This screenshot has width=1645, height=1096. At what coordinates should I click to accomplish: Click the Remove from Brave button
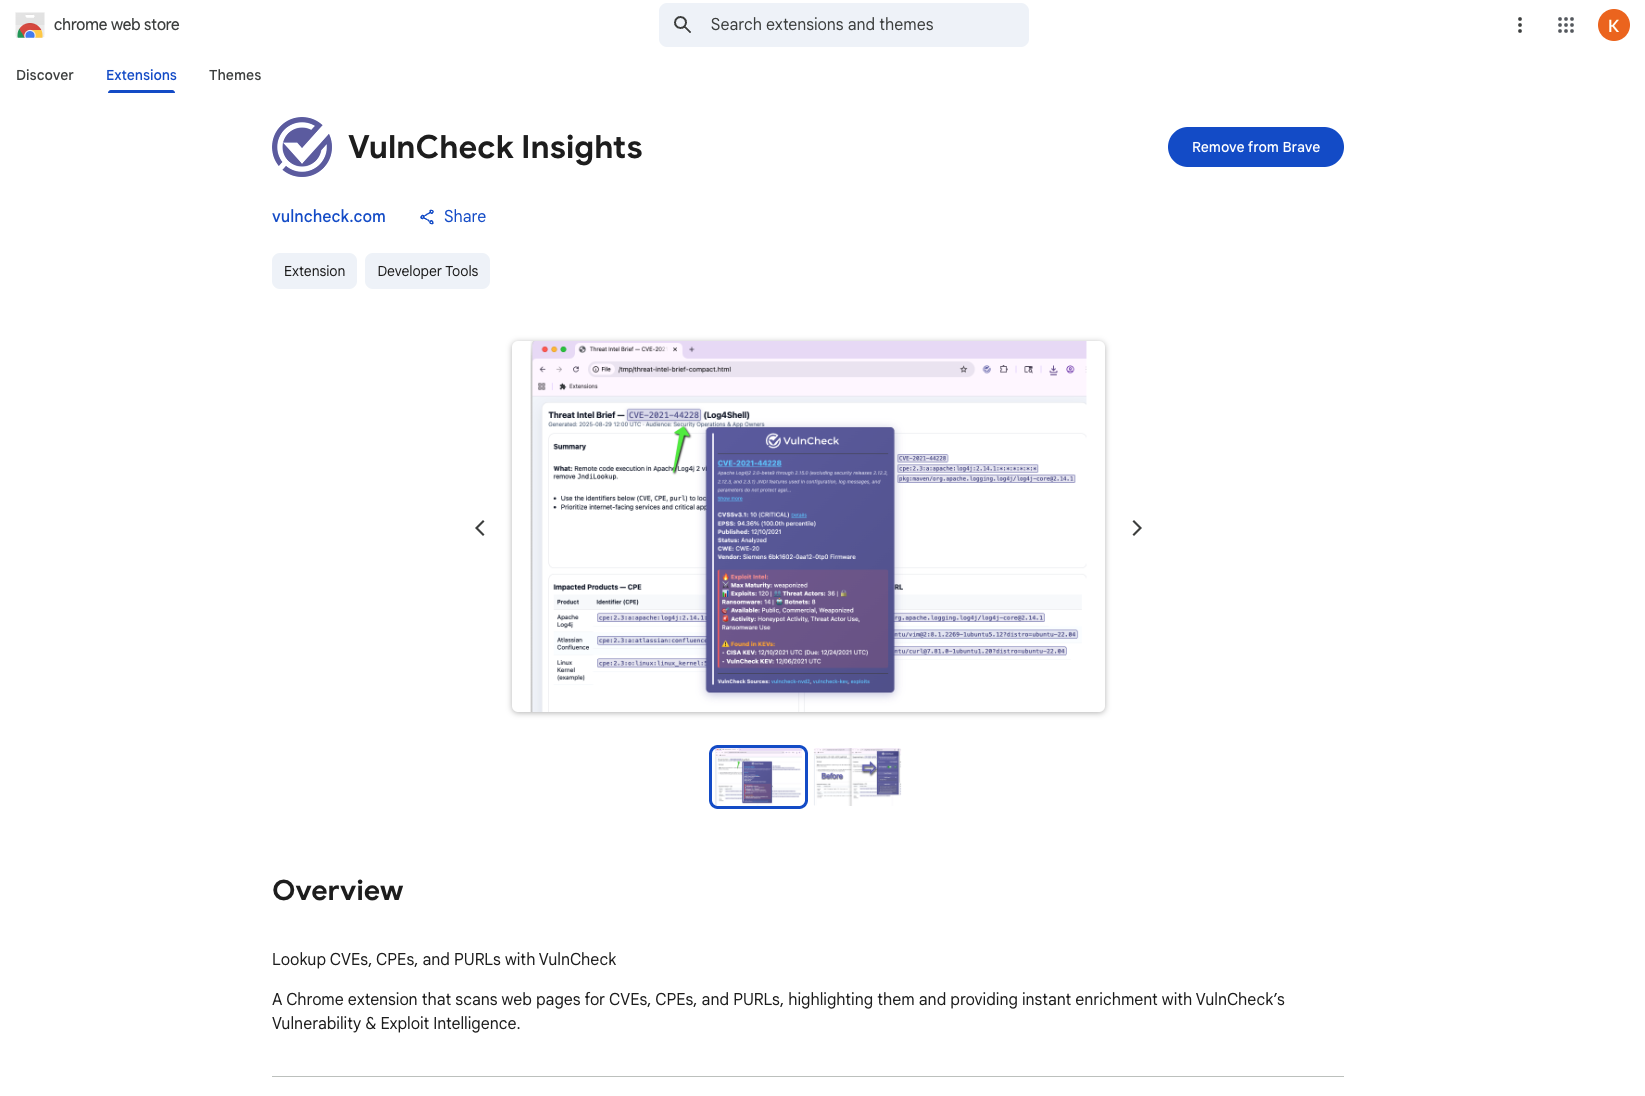(x=1255, y=147)
